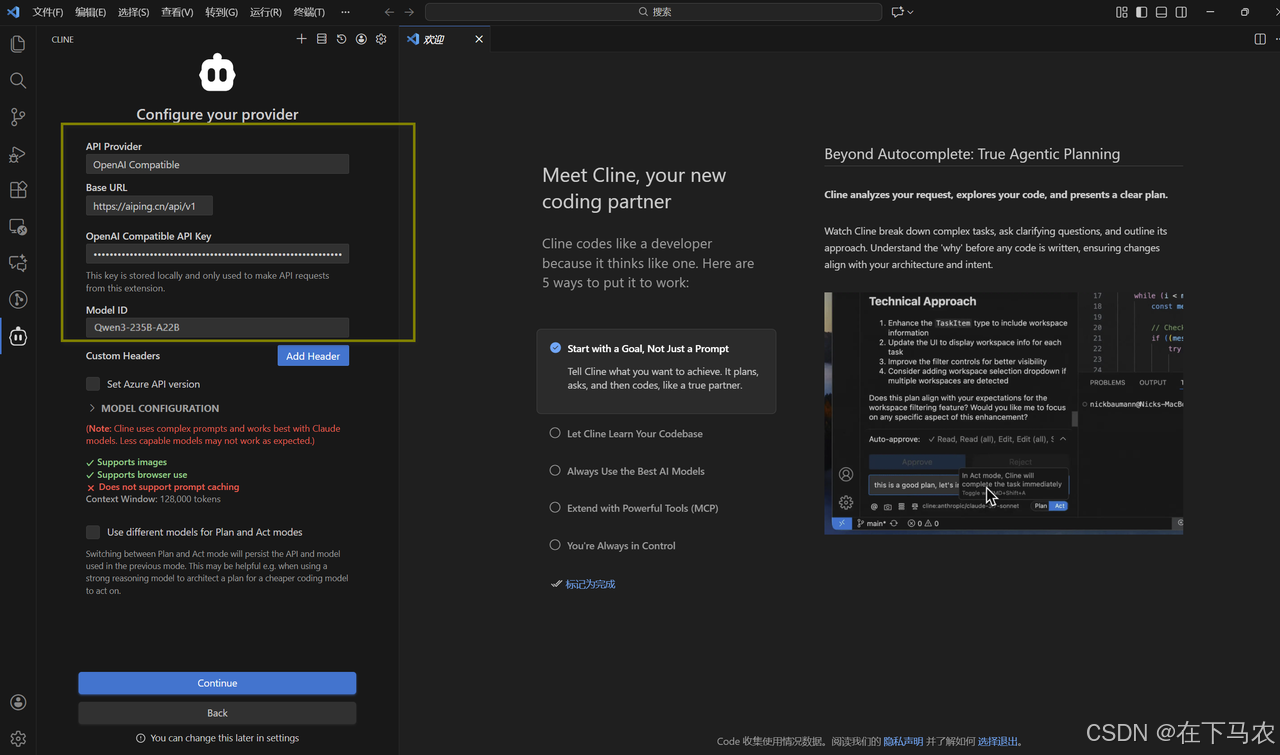
Task: Open the Copilot chat dropdown arrow
Action: pos(910,12)
